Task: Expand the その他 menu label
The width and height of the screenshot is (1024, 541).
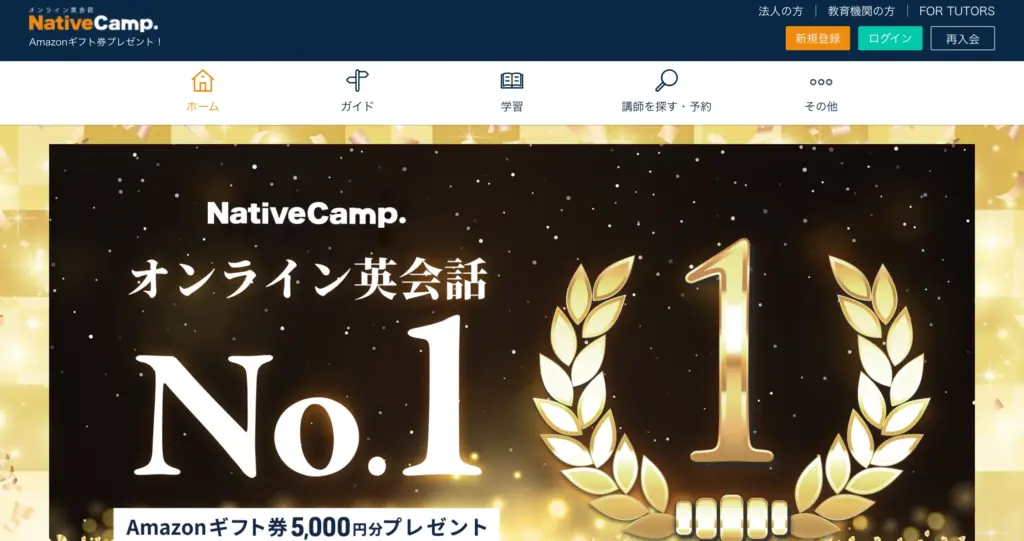Action: point(821,107)
